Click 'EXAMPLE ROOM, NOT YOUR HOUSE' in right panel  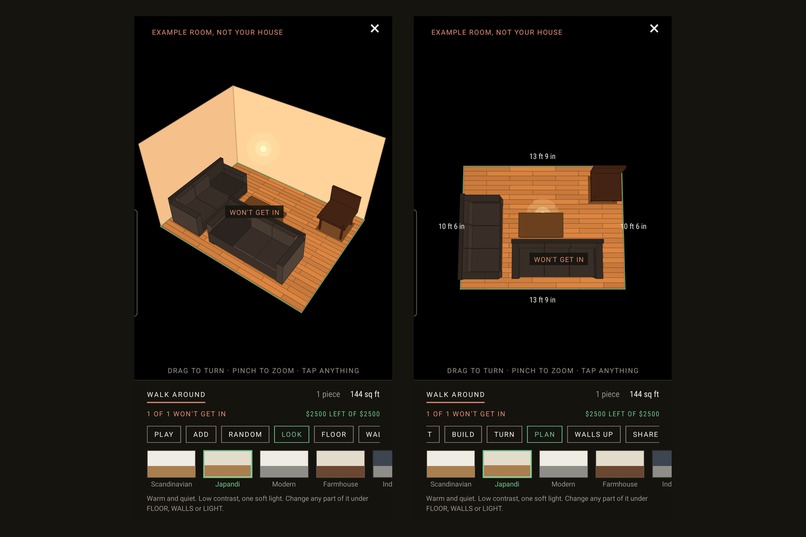point(497,32)
